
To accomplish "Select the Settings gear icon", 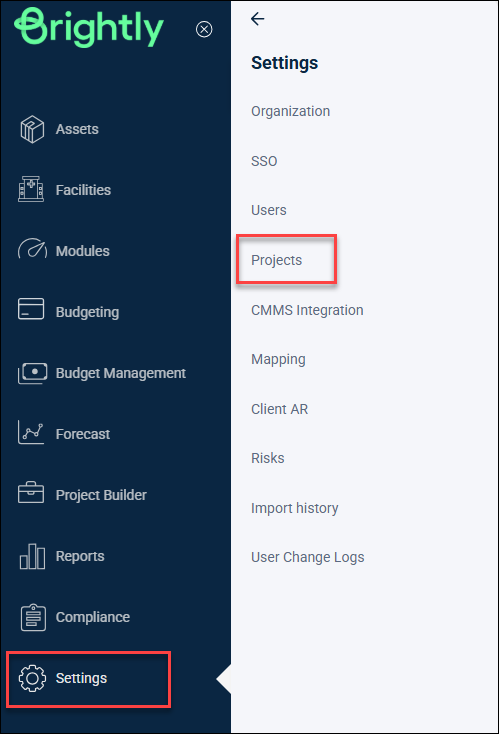I will pos(32,678).
